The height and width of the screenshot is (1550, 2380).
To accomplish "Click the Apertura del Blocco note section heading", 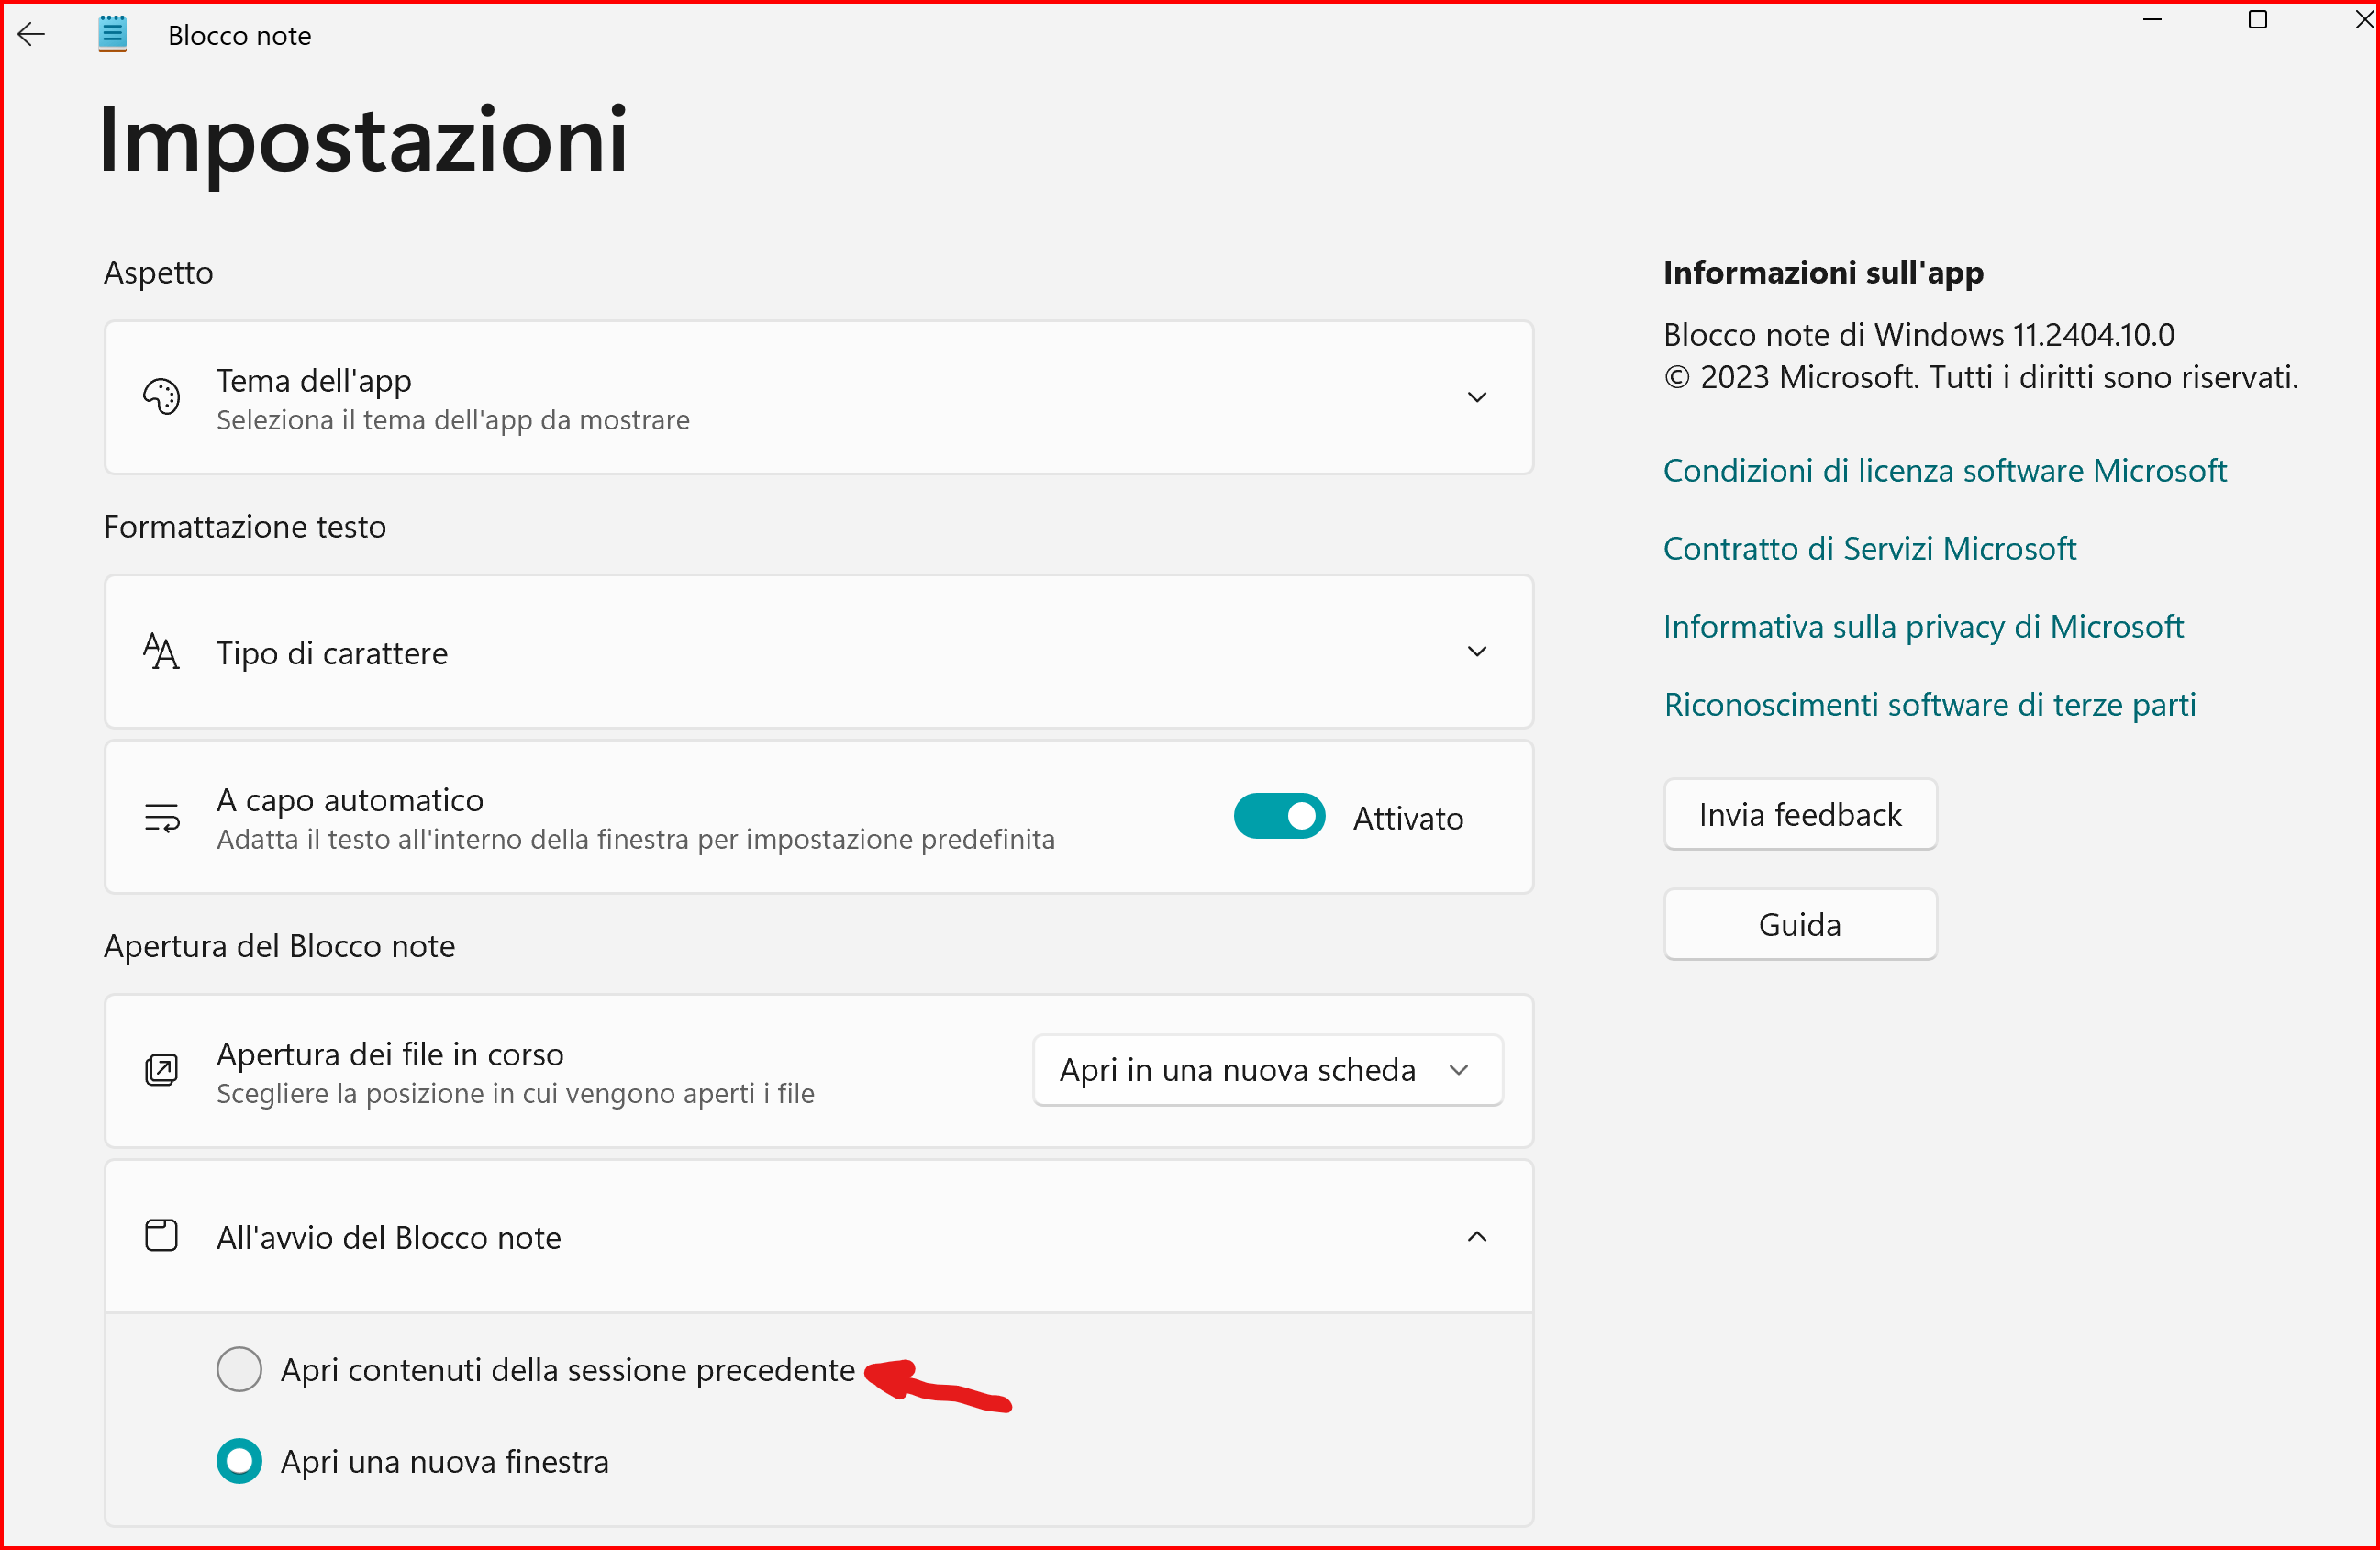I will pos(280,946).
